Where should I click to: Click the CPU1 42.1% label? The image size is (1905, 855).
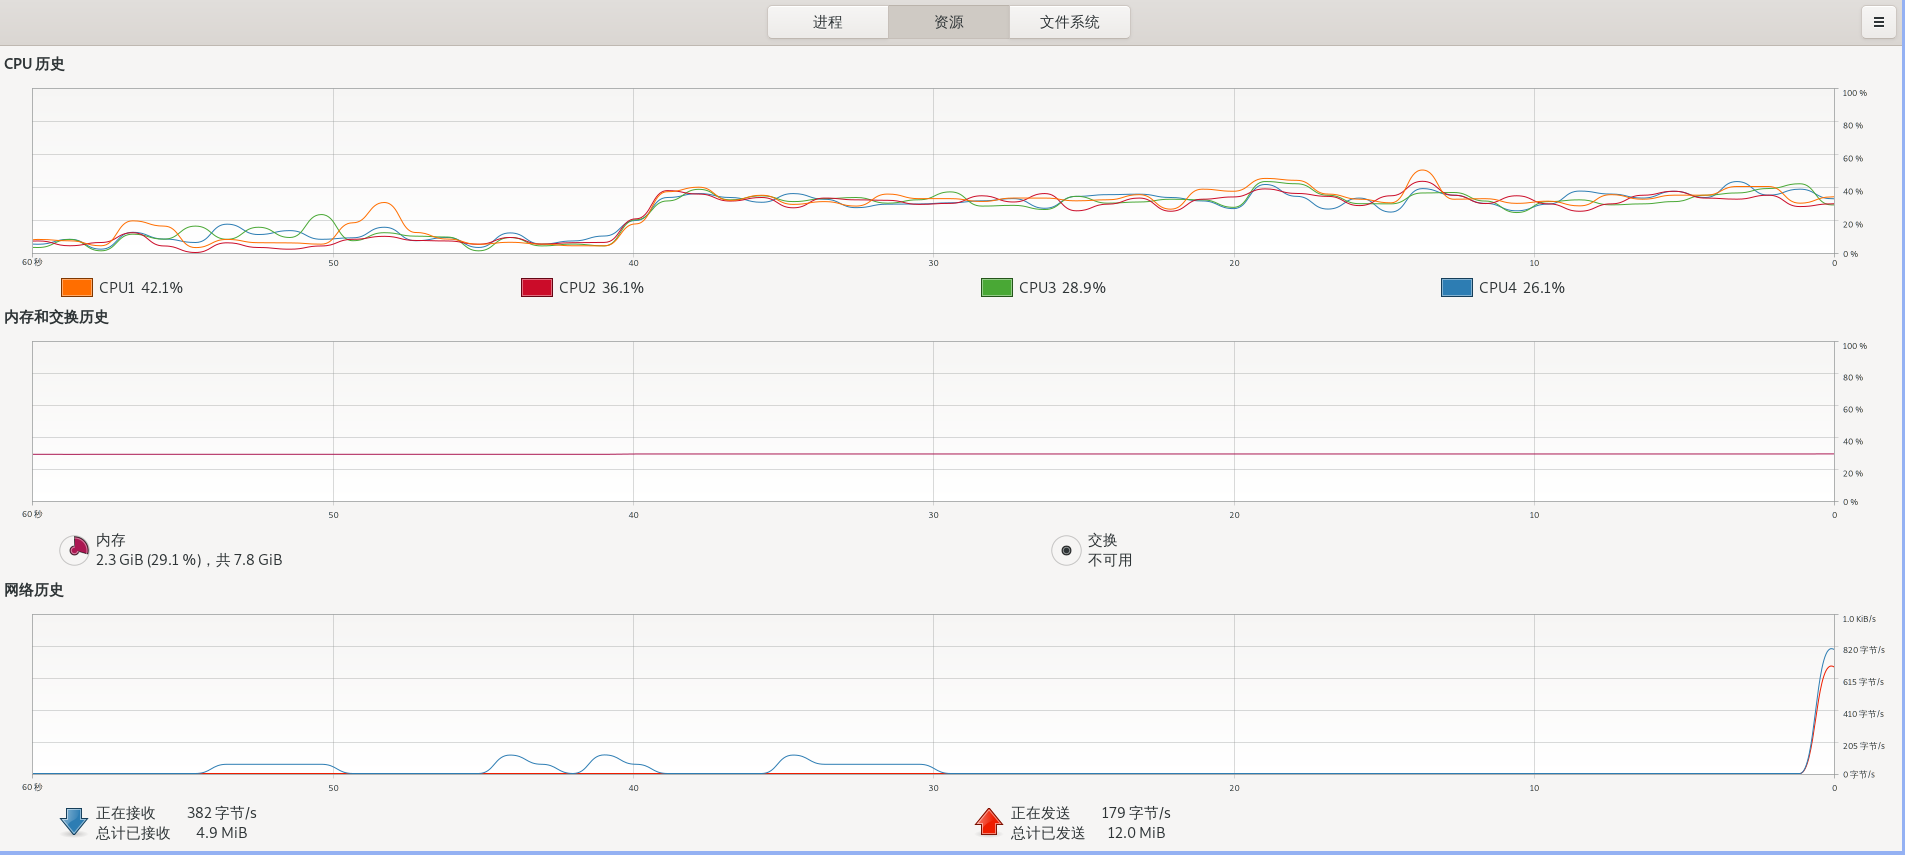(141, 288)
